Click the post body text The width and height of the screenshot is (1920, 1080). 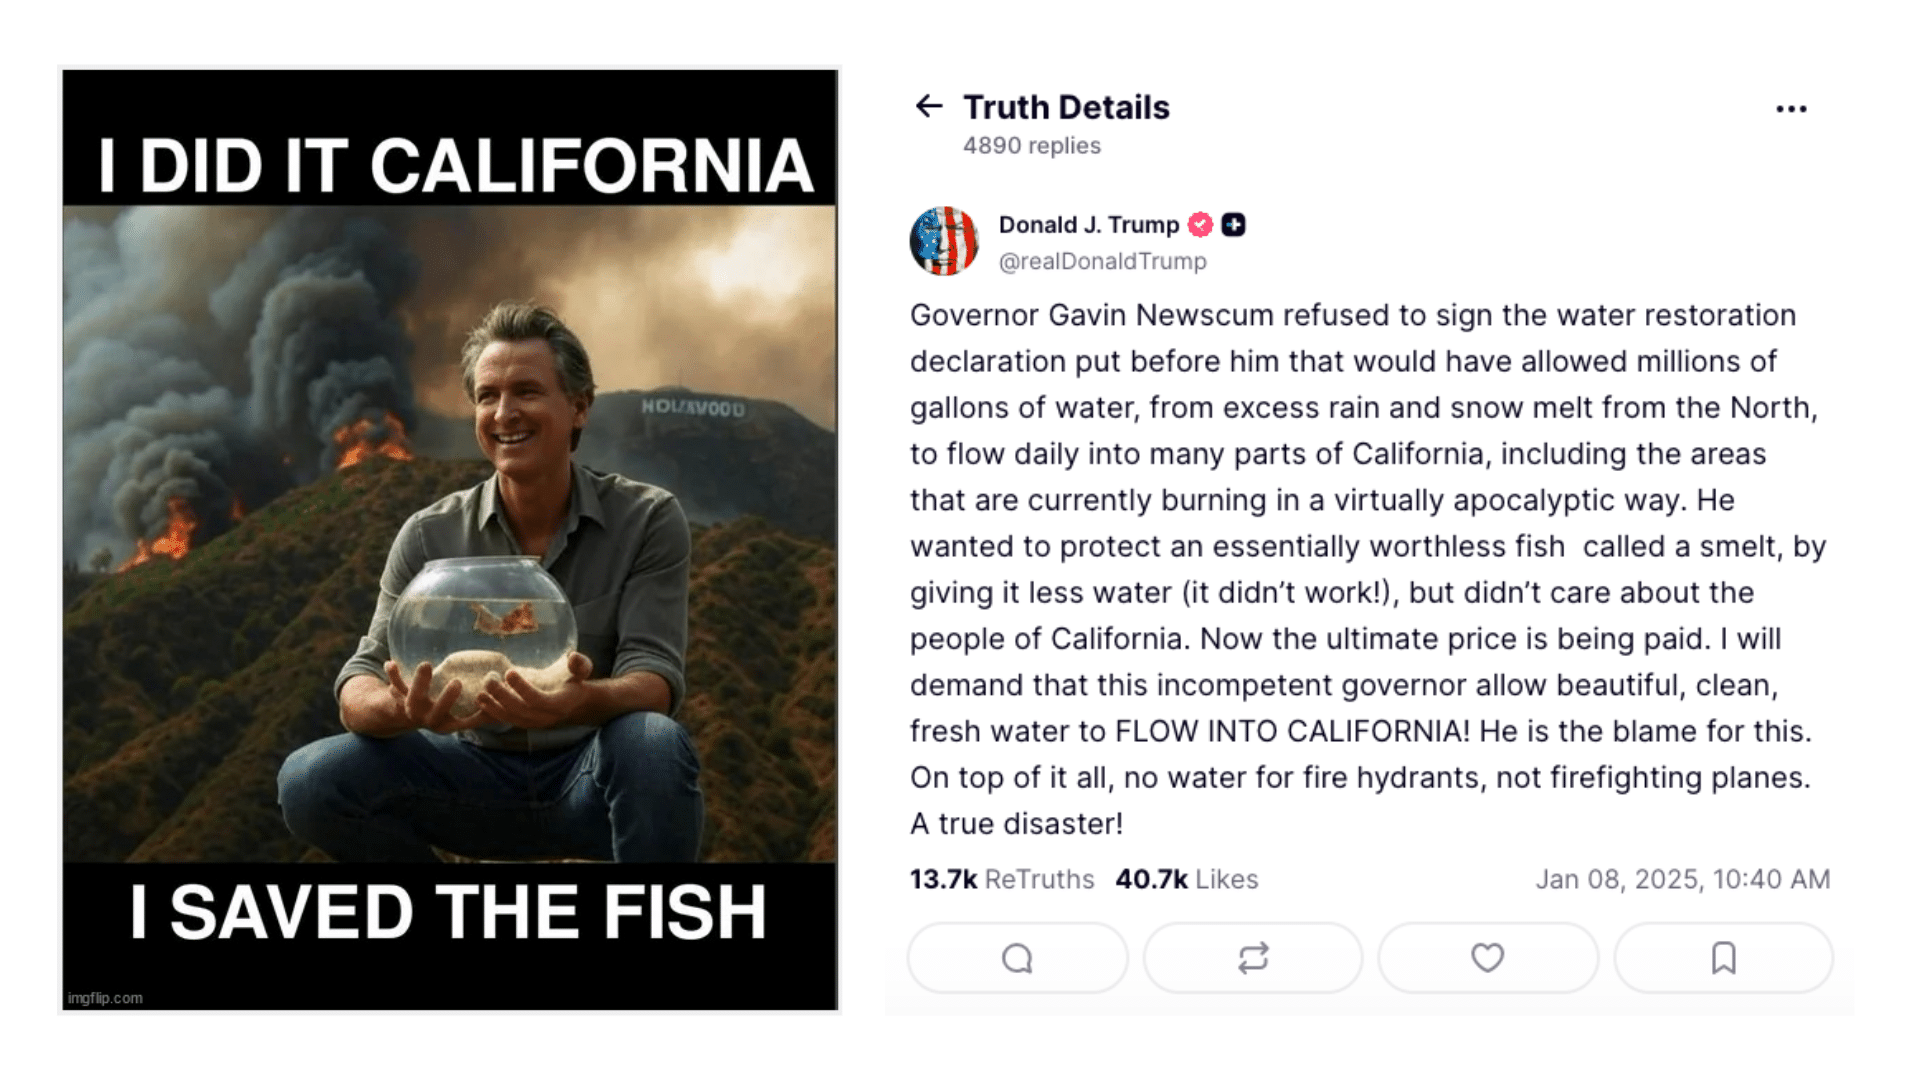point(1360,569)
